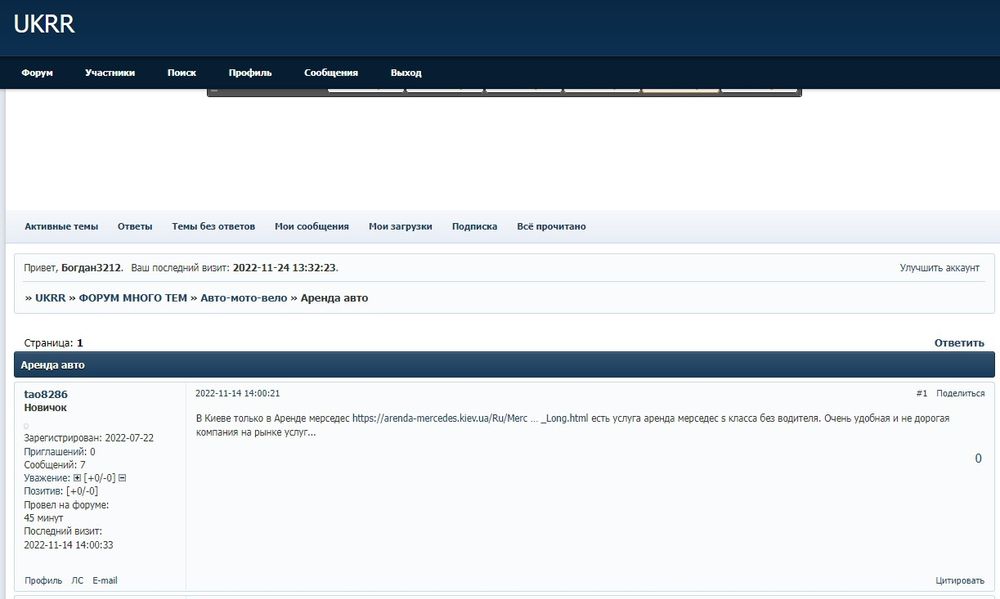Open ФОРУМ МНОГО ТЕМ breadcrumb
Image resolution: width=1000 pixels, height=599 pixels.
pyautogui.click(x=133, y=298)
